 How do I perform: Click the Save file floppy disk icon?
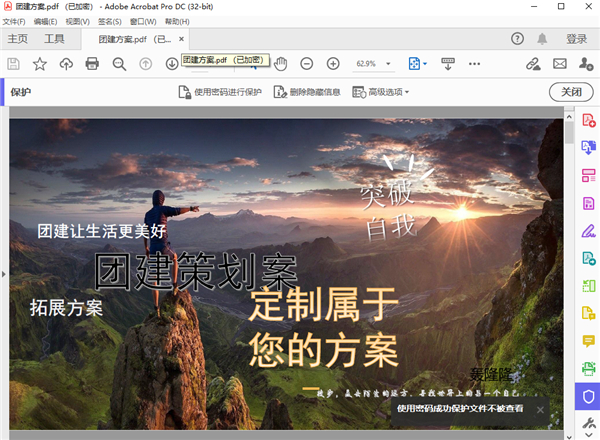click(x=13, y=64)
